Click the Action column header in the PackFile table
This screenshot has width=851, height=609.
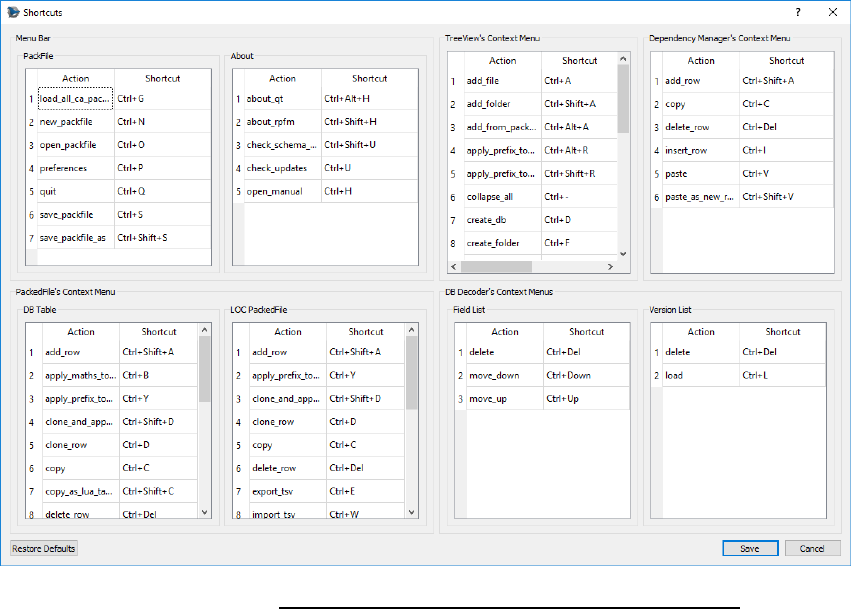coord(75,78)
